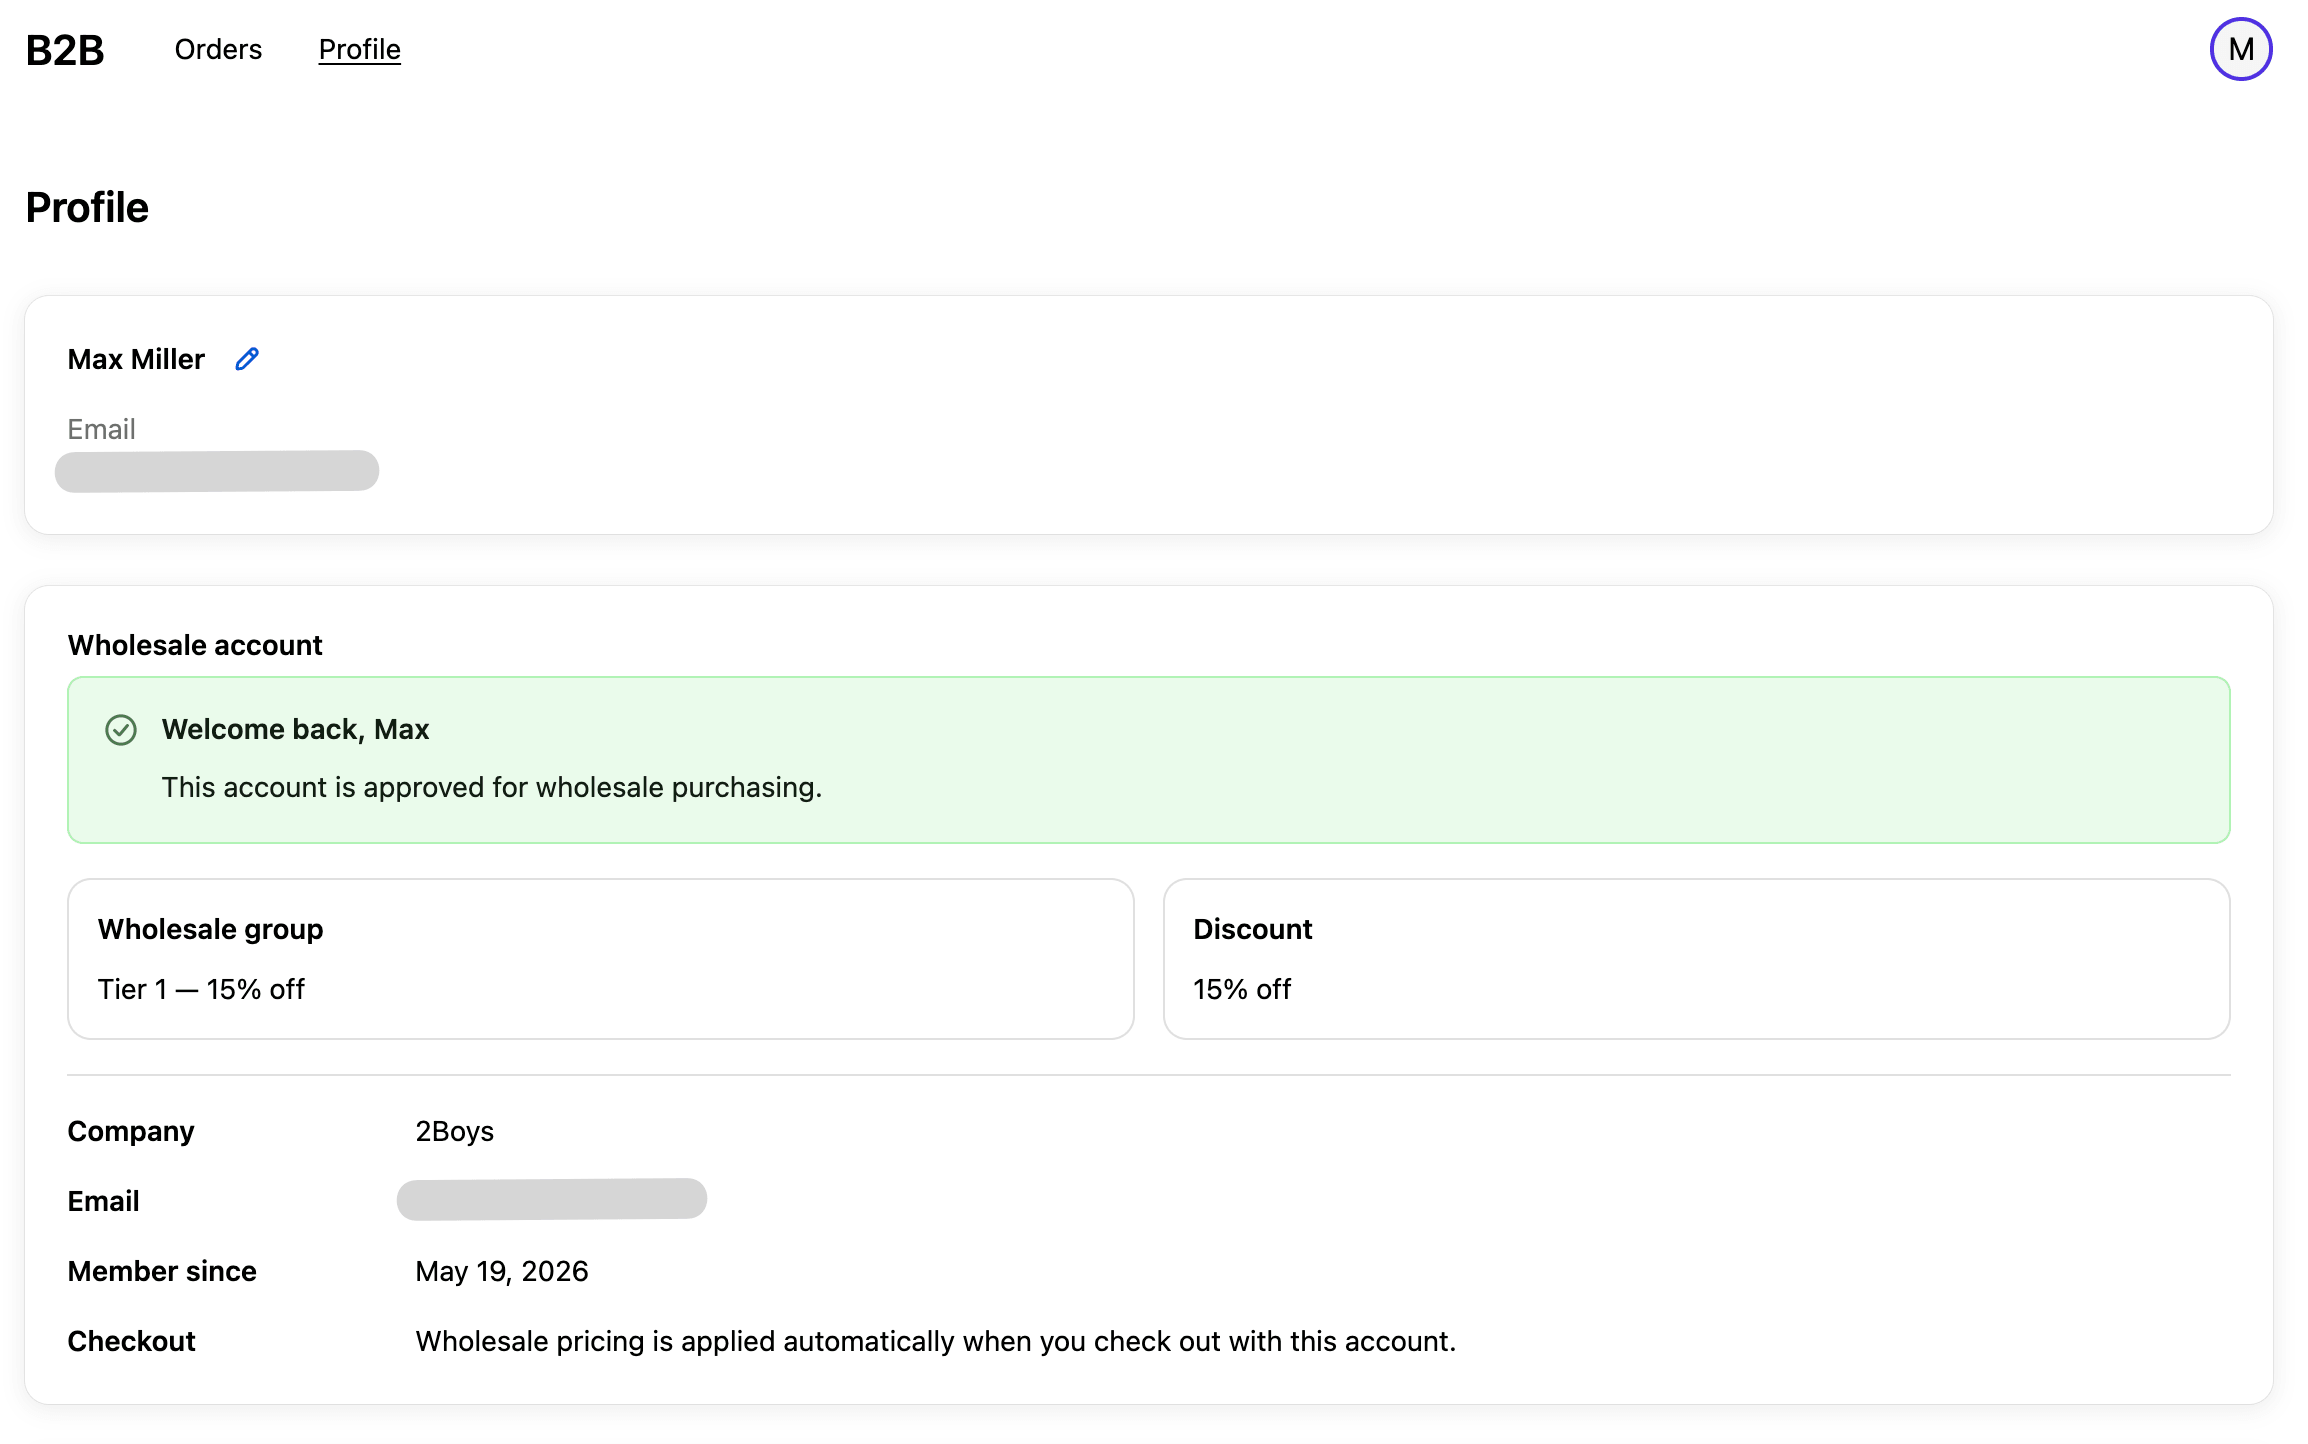Click the green checkmark approval icon

[121, 730]
